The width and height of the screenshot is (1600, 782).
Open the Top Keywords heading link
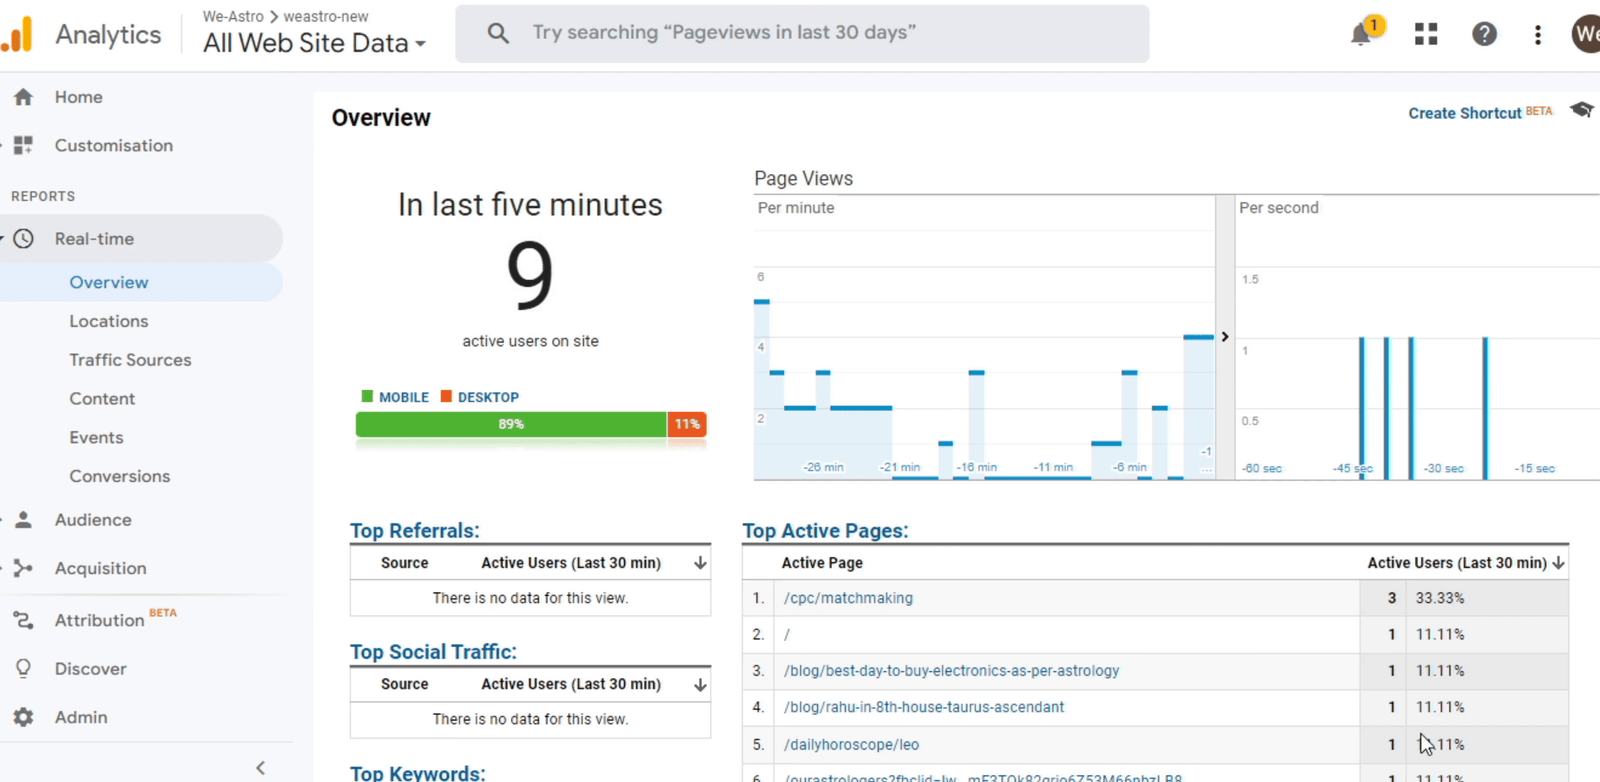pos(417,773)
